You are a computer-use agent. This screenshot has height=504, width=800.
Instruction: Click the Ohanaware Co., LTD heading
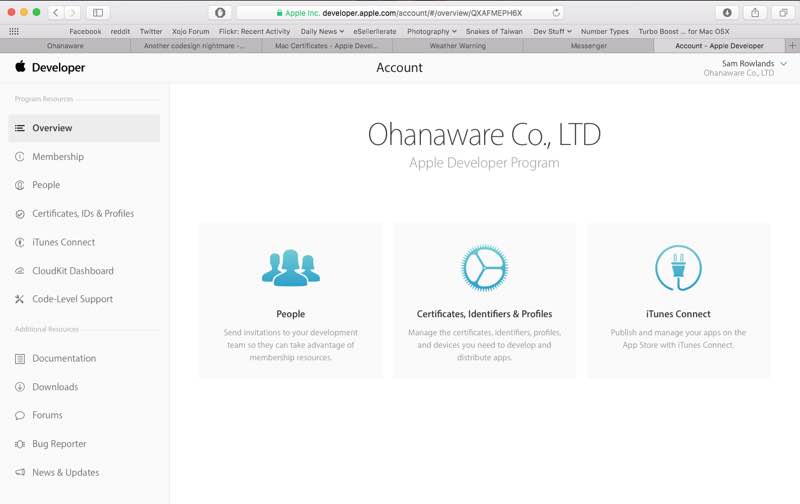click(x=484, y=135)
